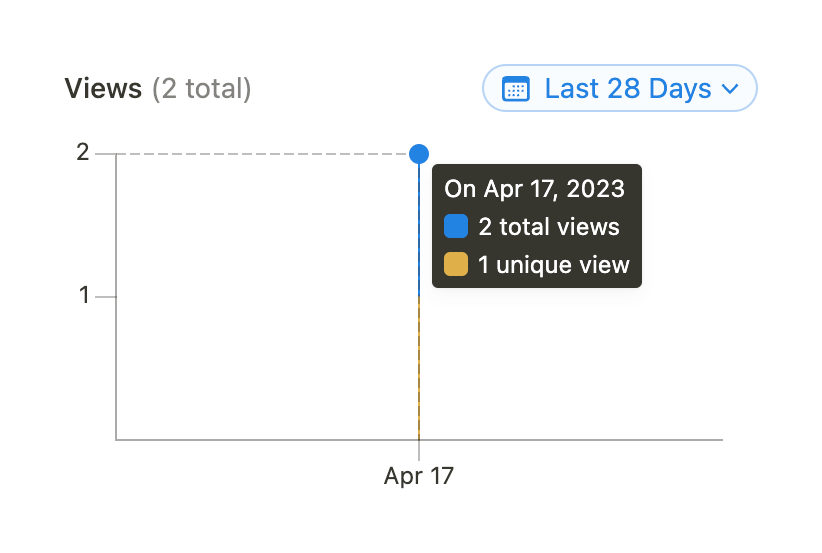The height and width of the screenshot is (553, 822).
Task: Click the calendar icon in date range button
Action: [515, 89]
